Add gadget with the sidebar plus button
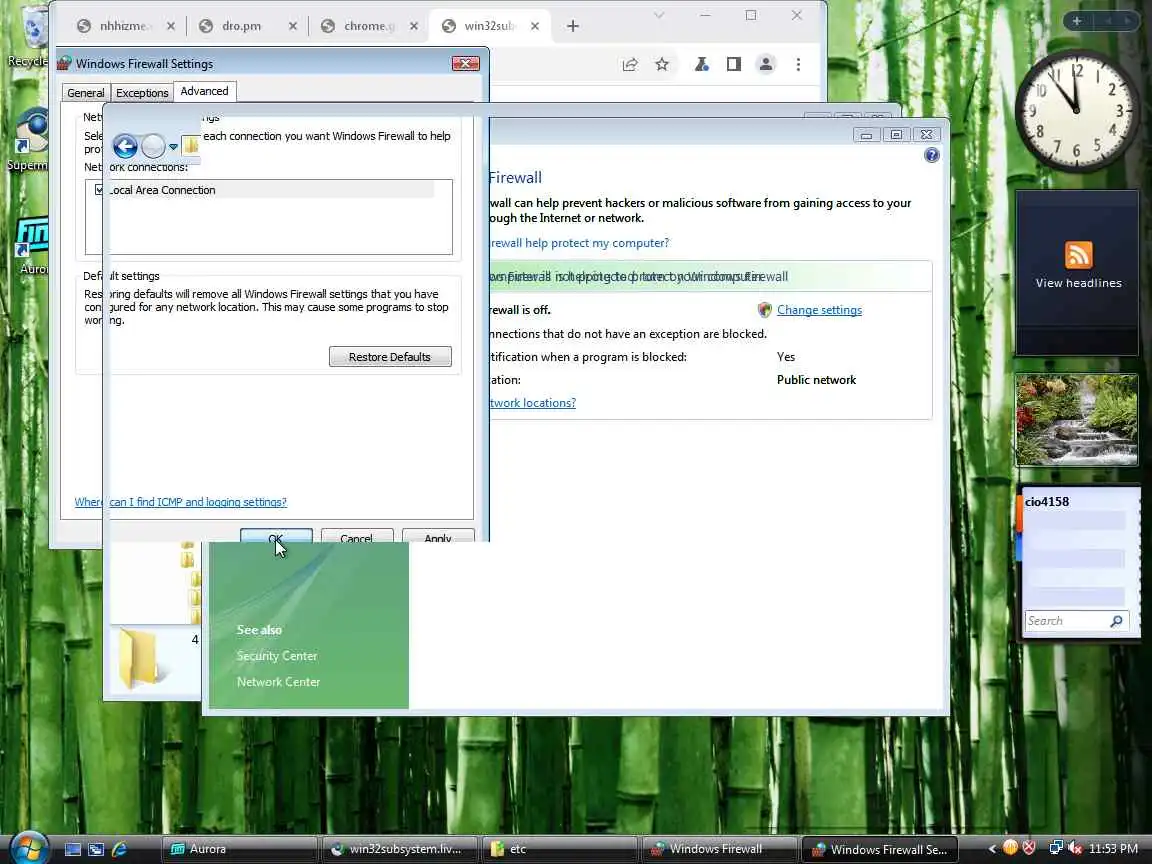1152x864 pixels. [1077, 21]
